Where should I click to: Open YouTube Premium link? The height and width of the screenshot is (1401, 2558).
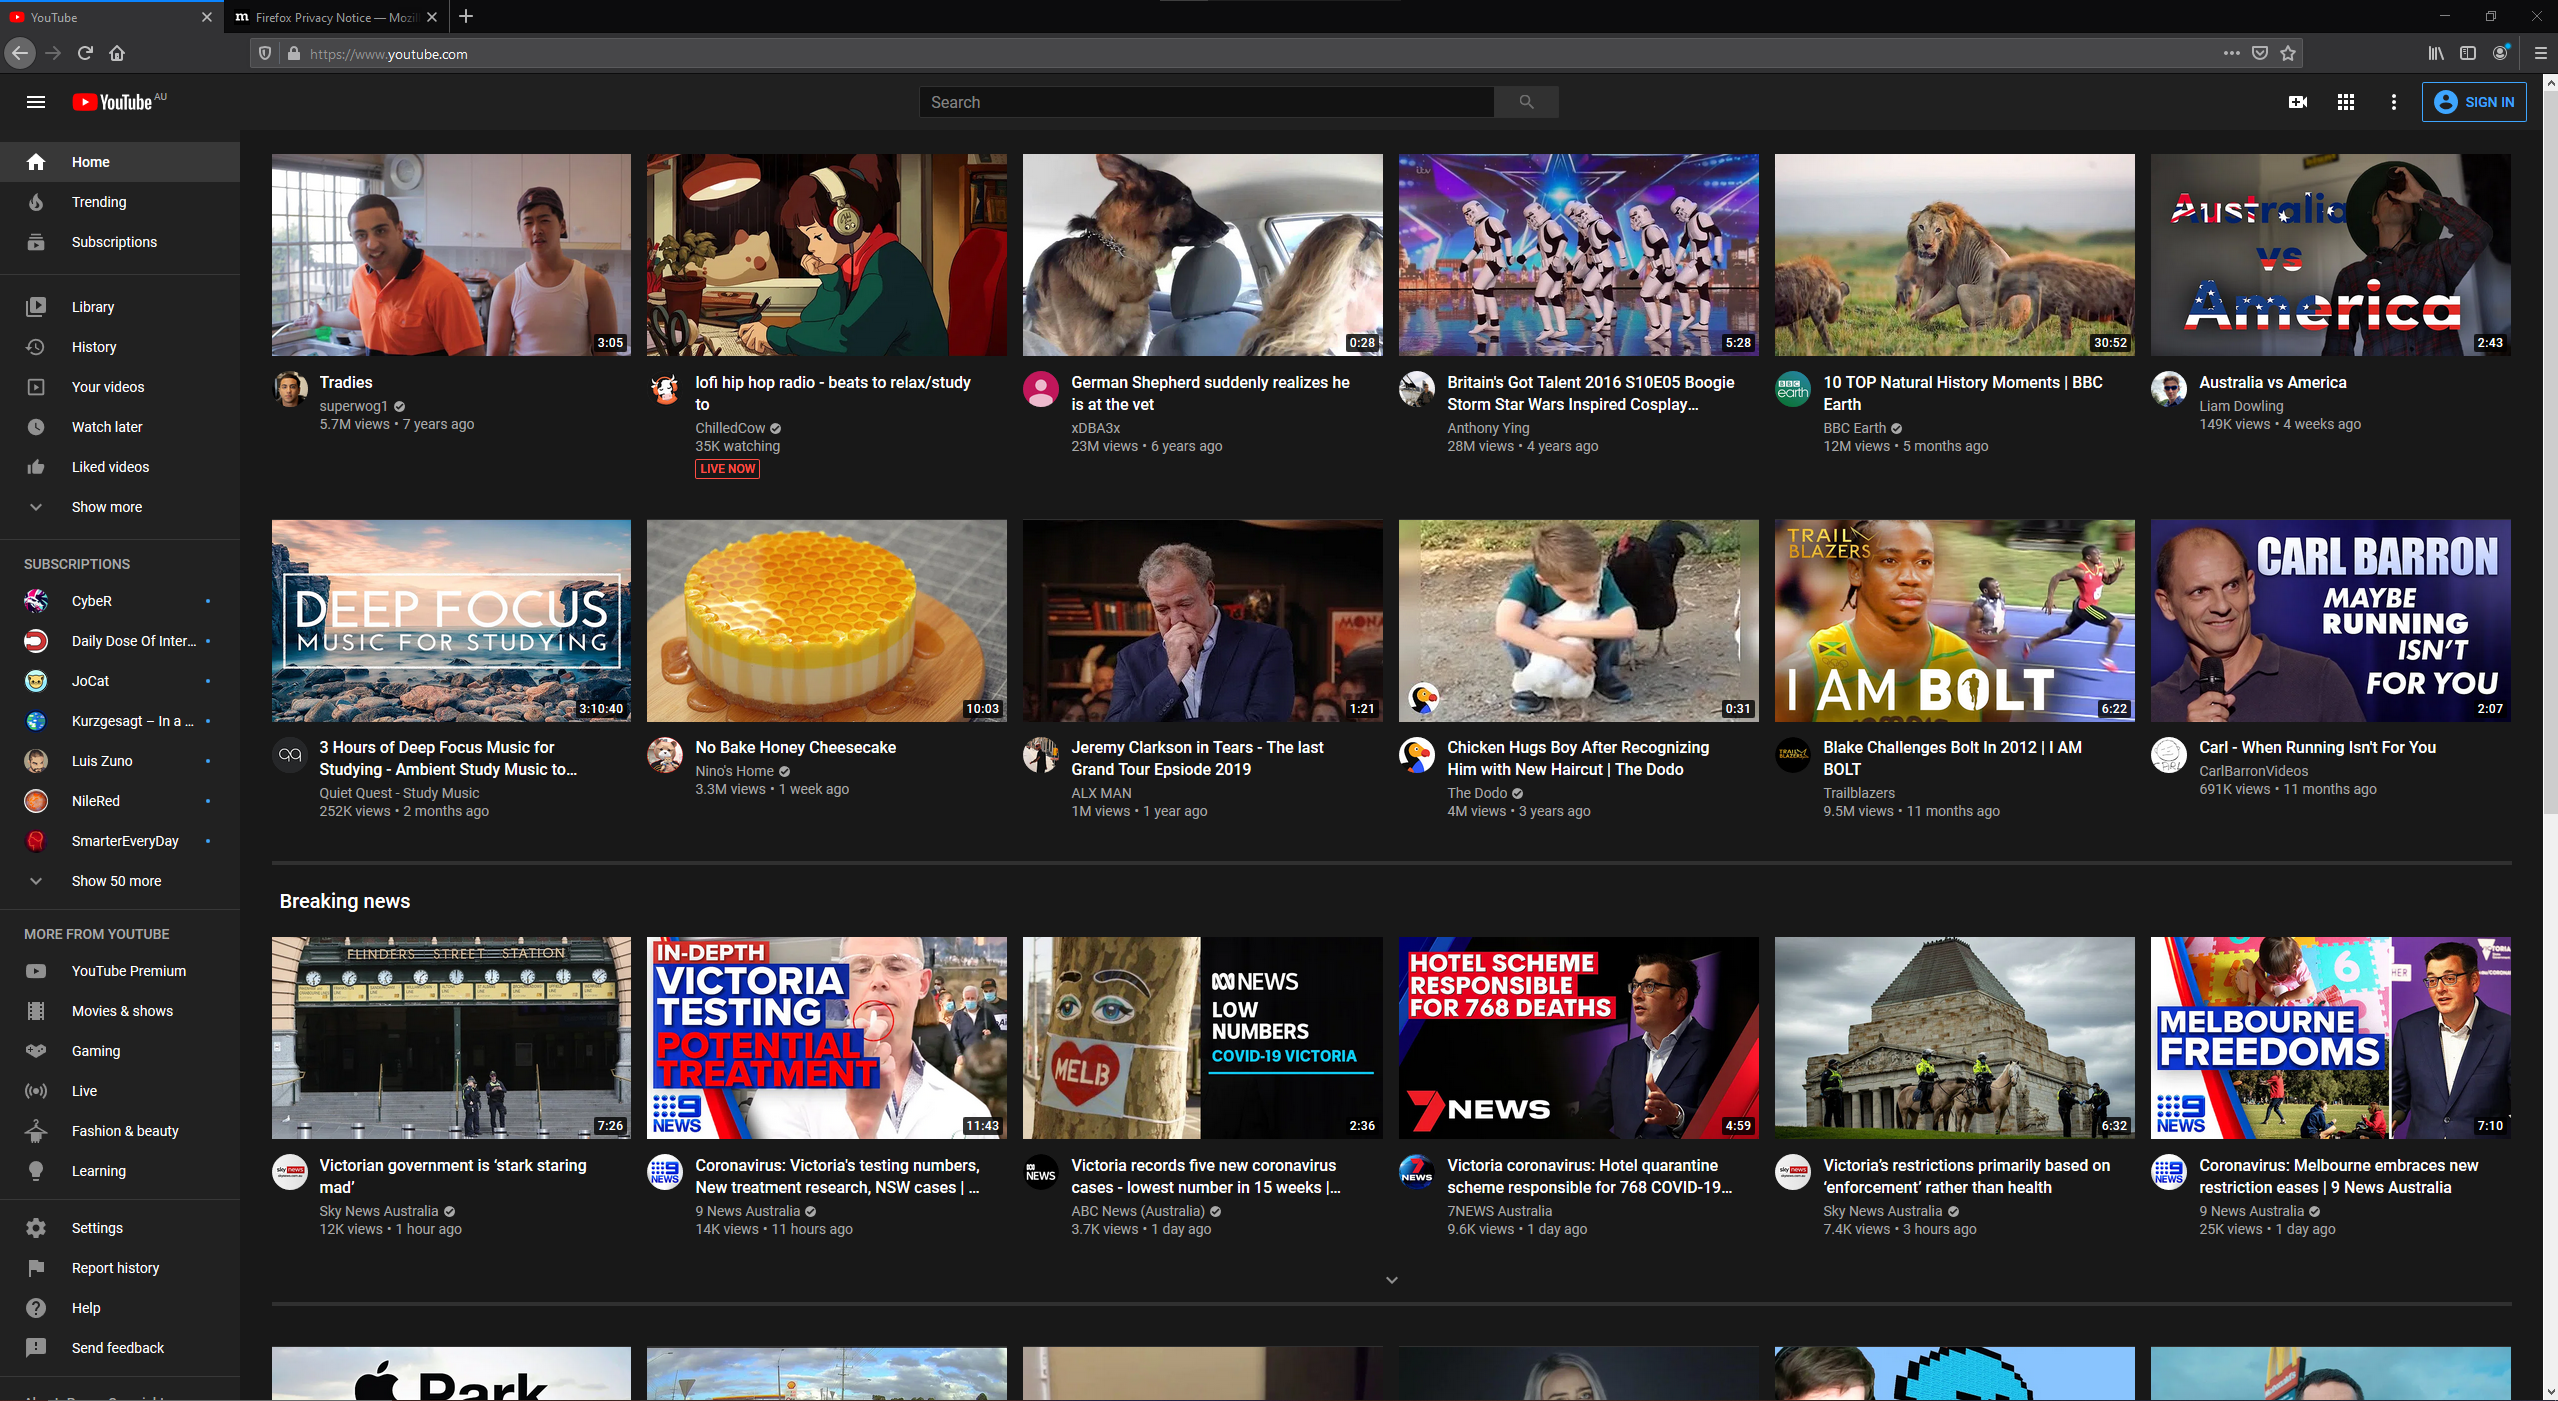coord(120,971)
